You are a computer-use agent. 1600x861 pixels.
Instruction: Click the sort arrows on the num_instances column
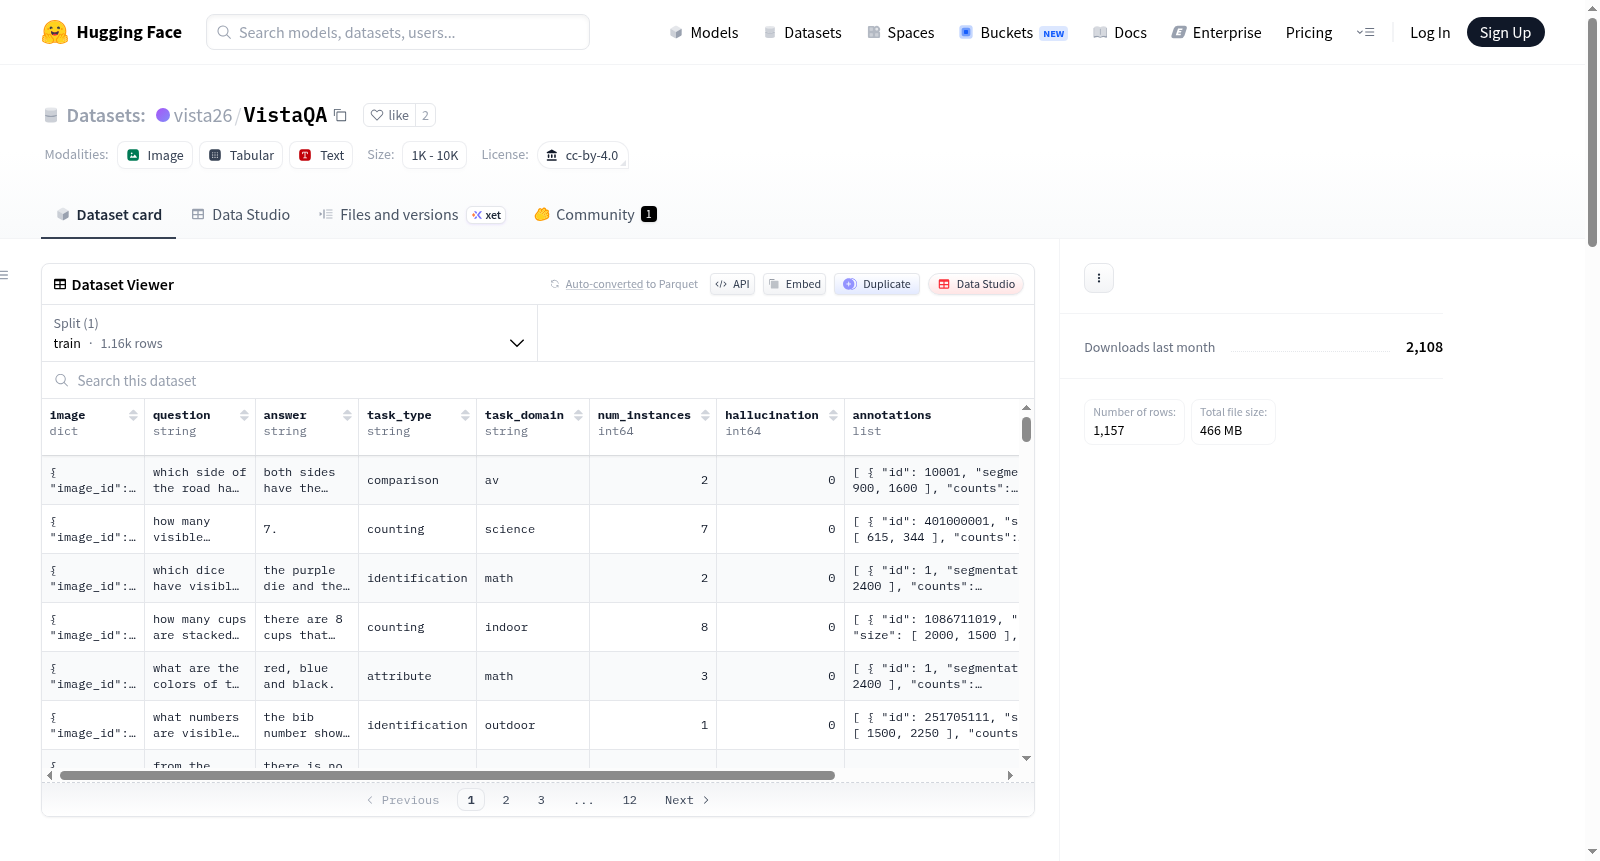coord(705,415)
